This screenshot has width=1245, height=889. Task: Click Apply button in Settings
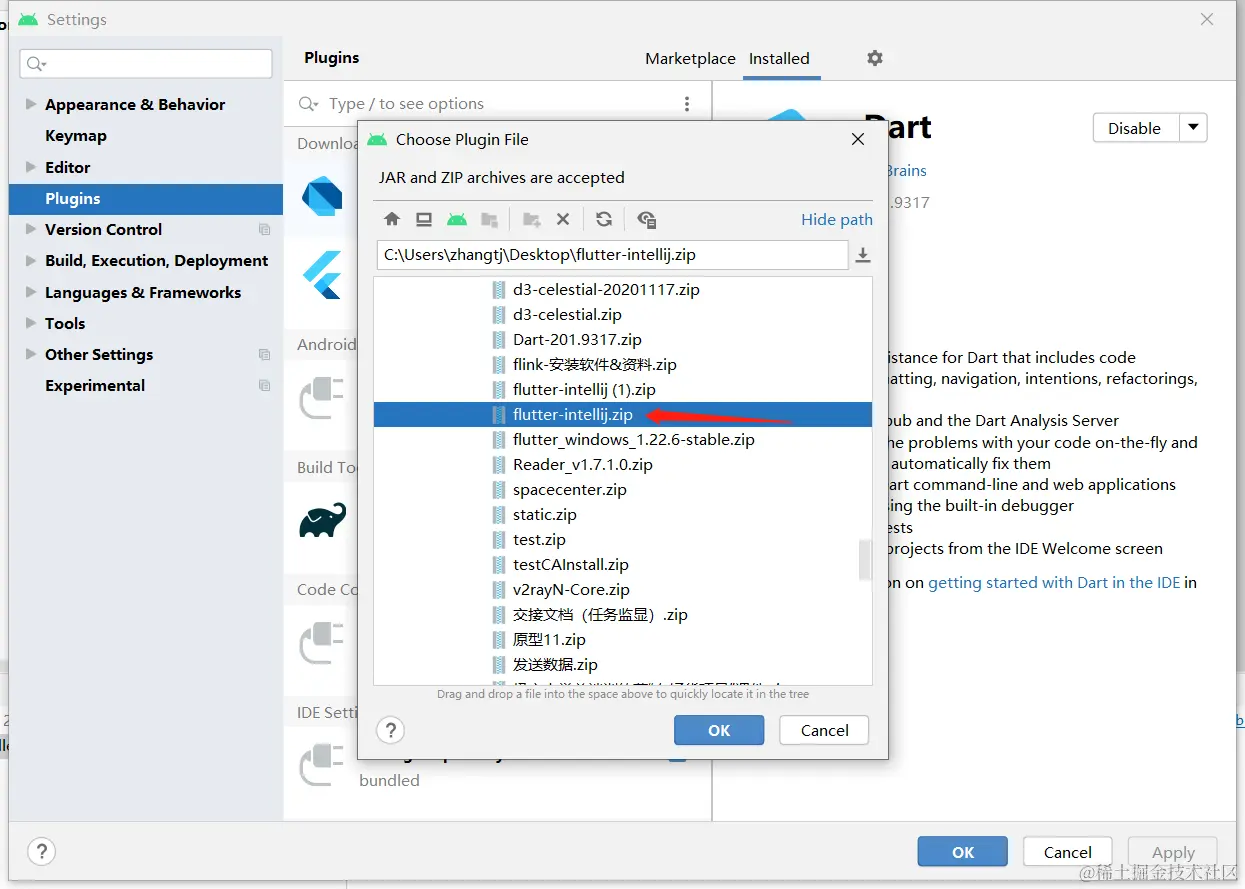click(x=1173, y=852)
